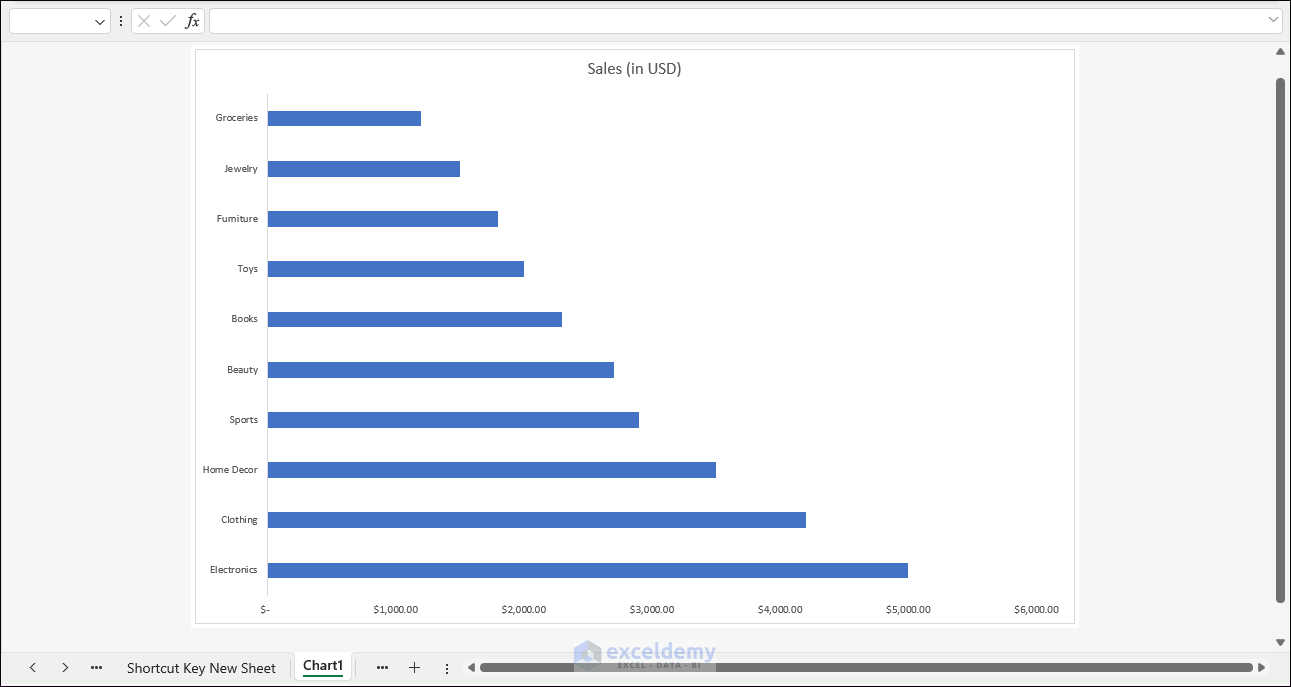Click the Beauty axis label
The width and height of the screenshot is (1291, 687).
pyautogui.click(x=243, y=370)
